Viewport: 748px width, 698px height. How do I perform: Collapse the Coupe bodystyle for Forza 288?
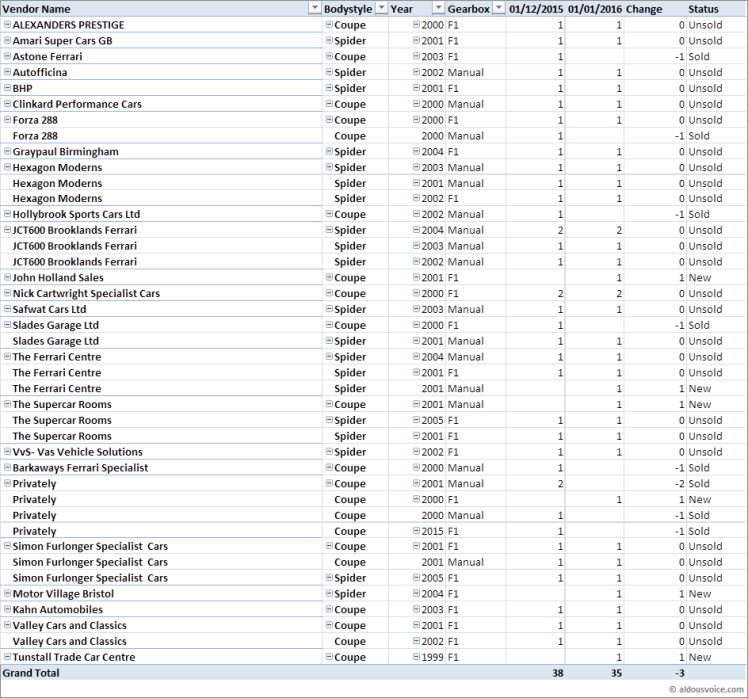(328, 120)
